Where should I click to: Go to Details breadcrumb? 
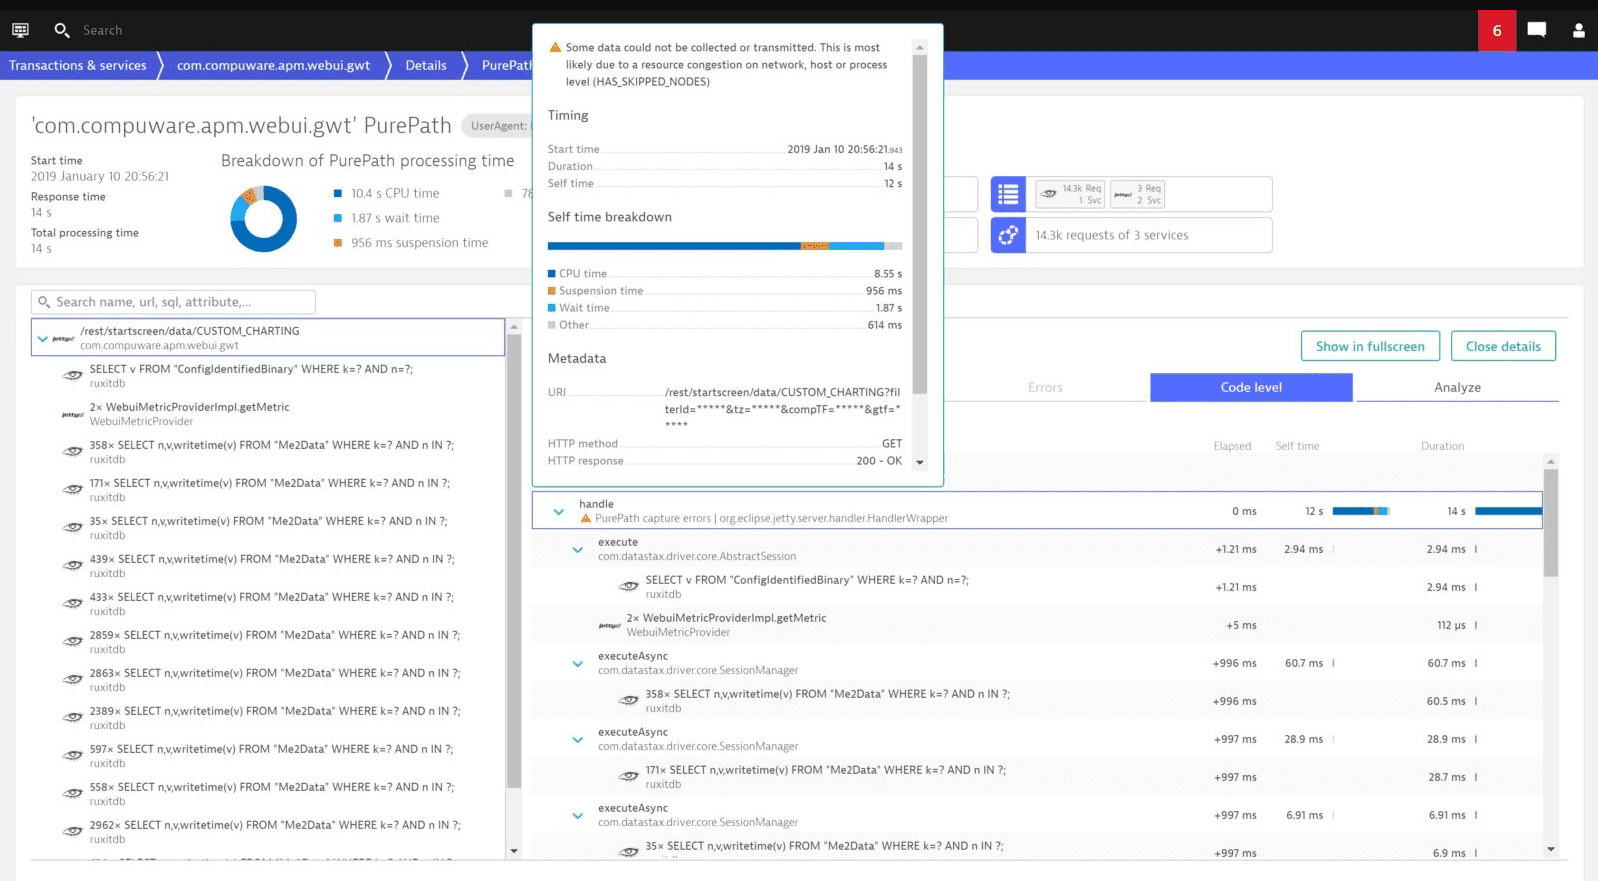pyautogui.click(x=426, y=65)
